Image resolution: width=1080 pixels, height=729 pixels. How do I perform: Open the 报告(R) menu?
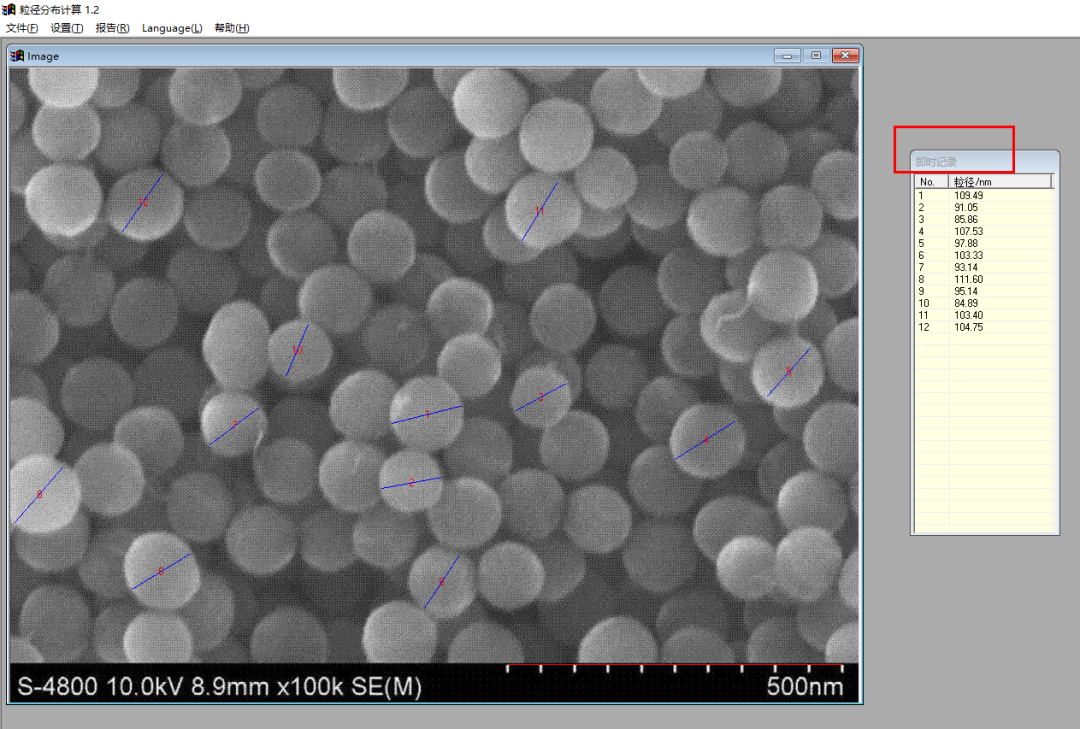(x=112, y=28)
